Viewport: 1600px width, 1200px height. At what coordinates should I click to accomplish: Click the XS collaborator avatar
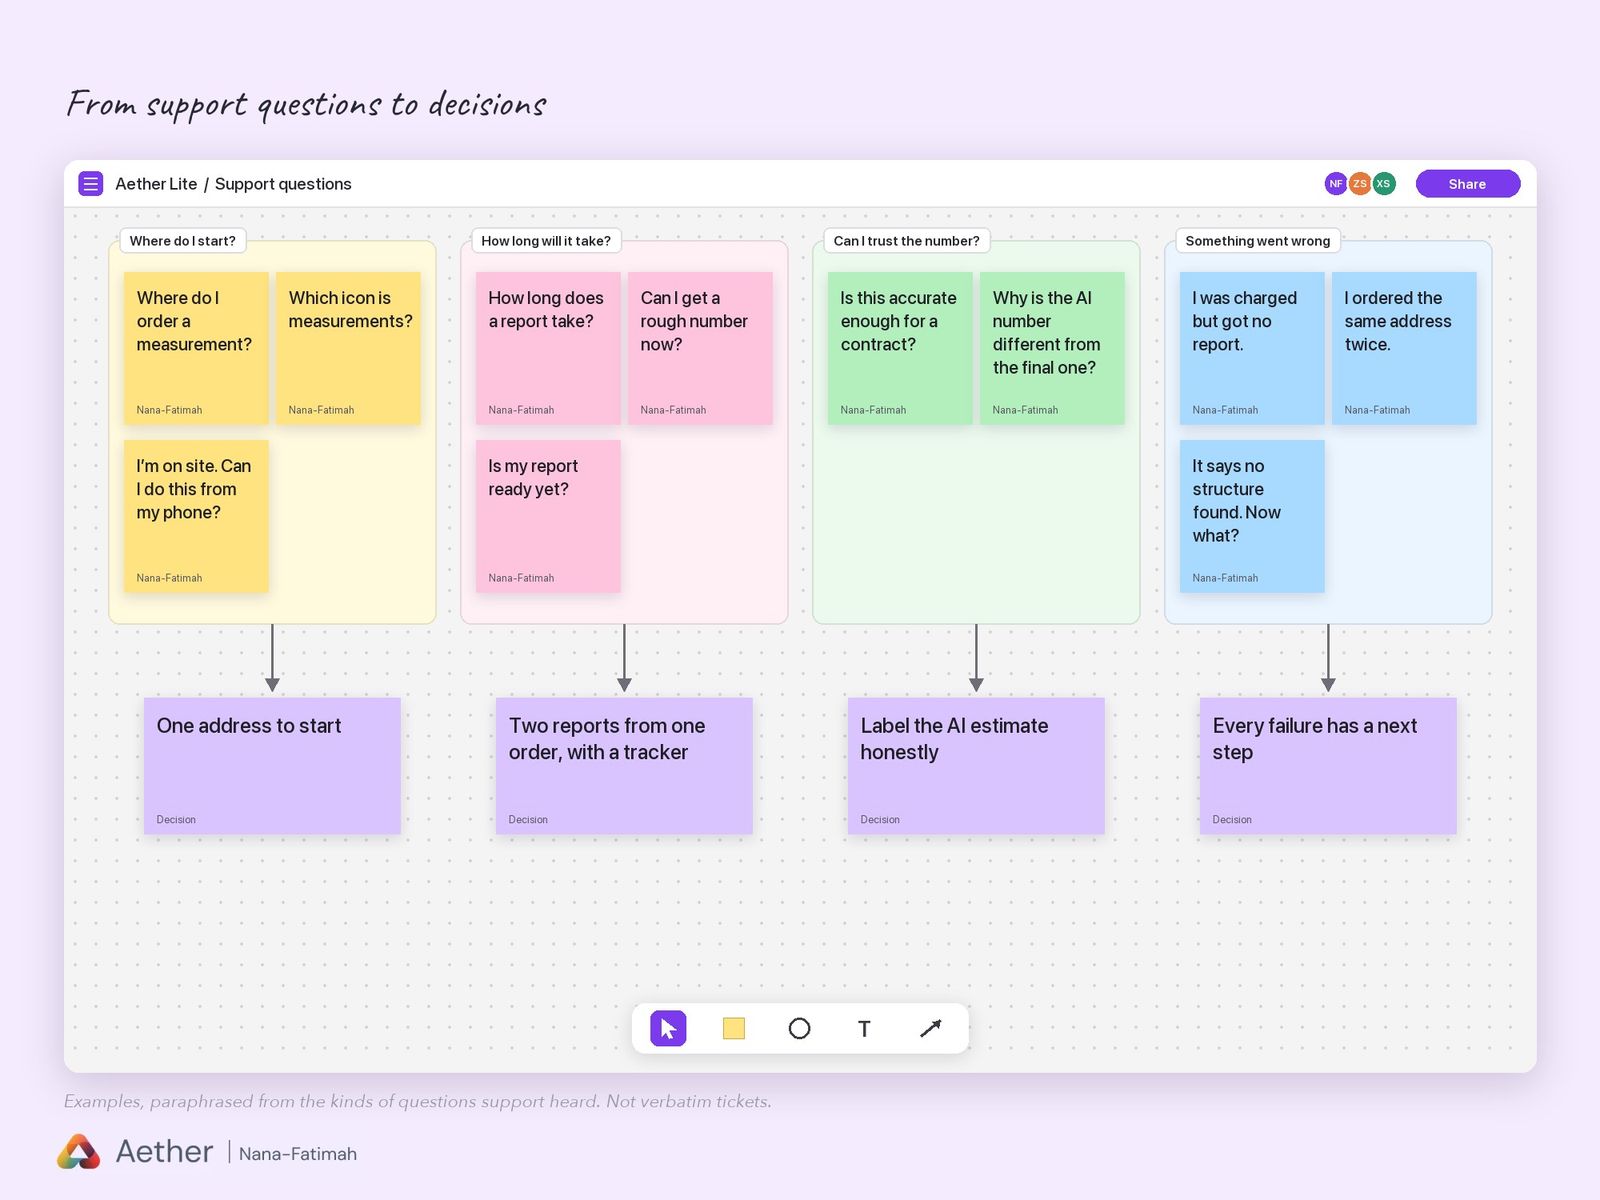[1384, 184]
